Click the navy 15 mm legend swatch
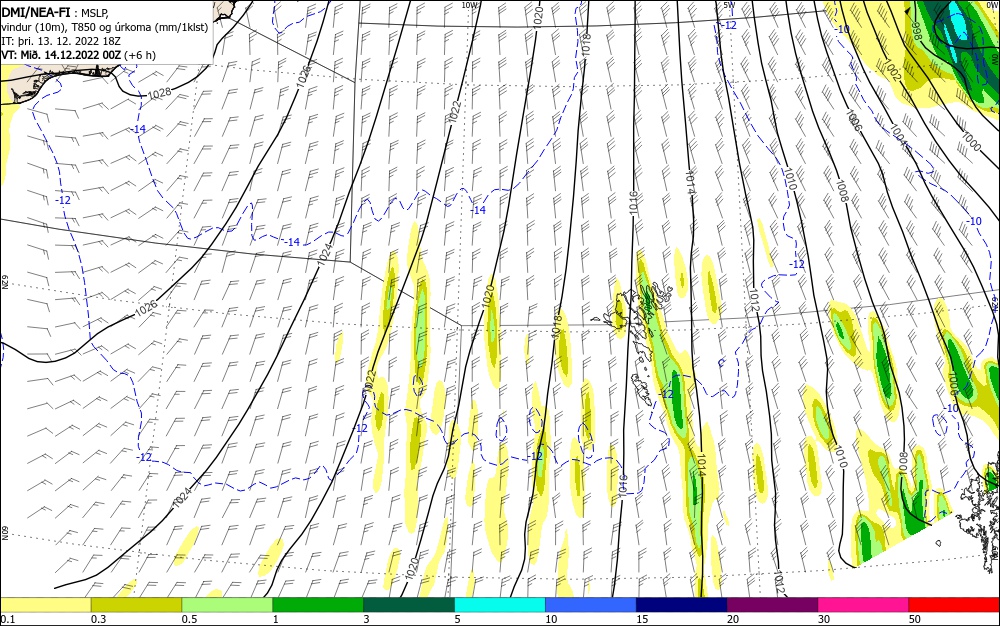The image size is (1000, 626). coord(682,605)
